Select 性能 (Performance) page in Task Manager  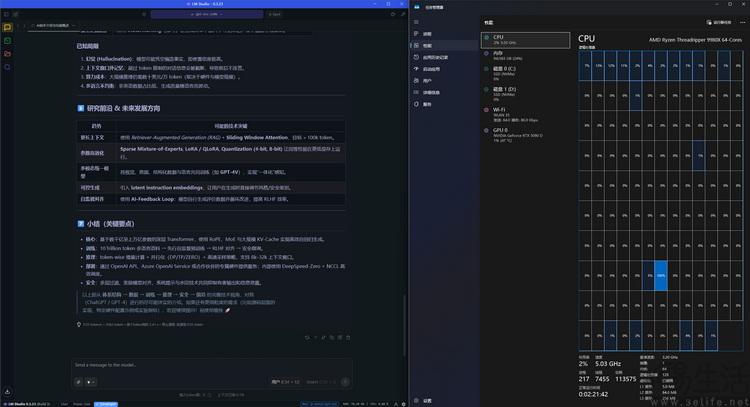click(444, 45)
